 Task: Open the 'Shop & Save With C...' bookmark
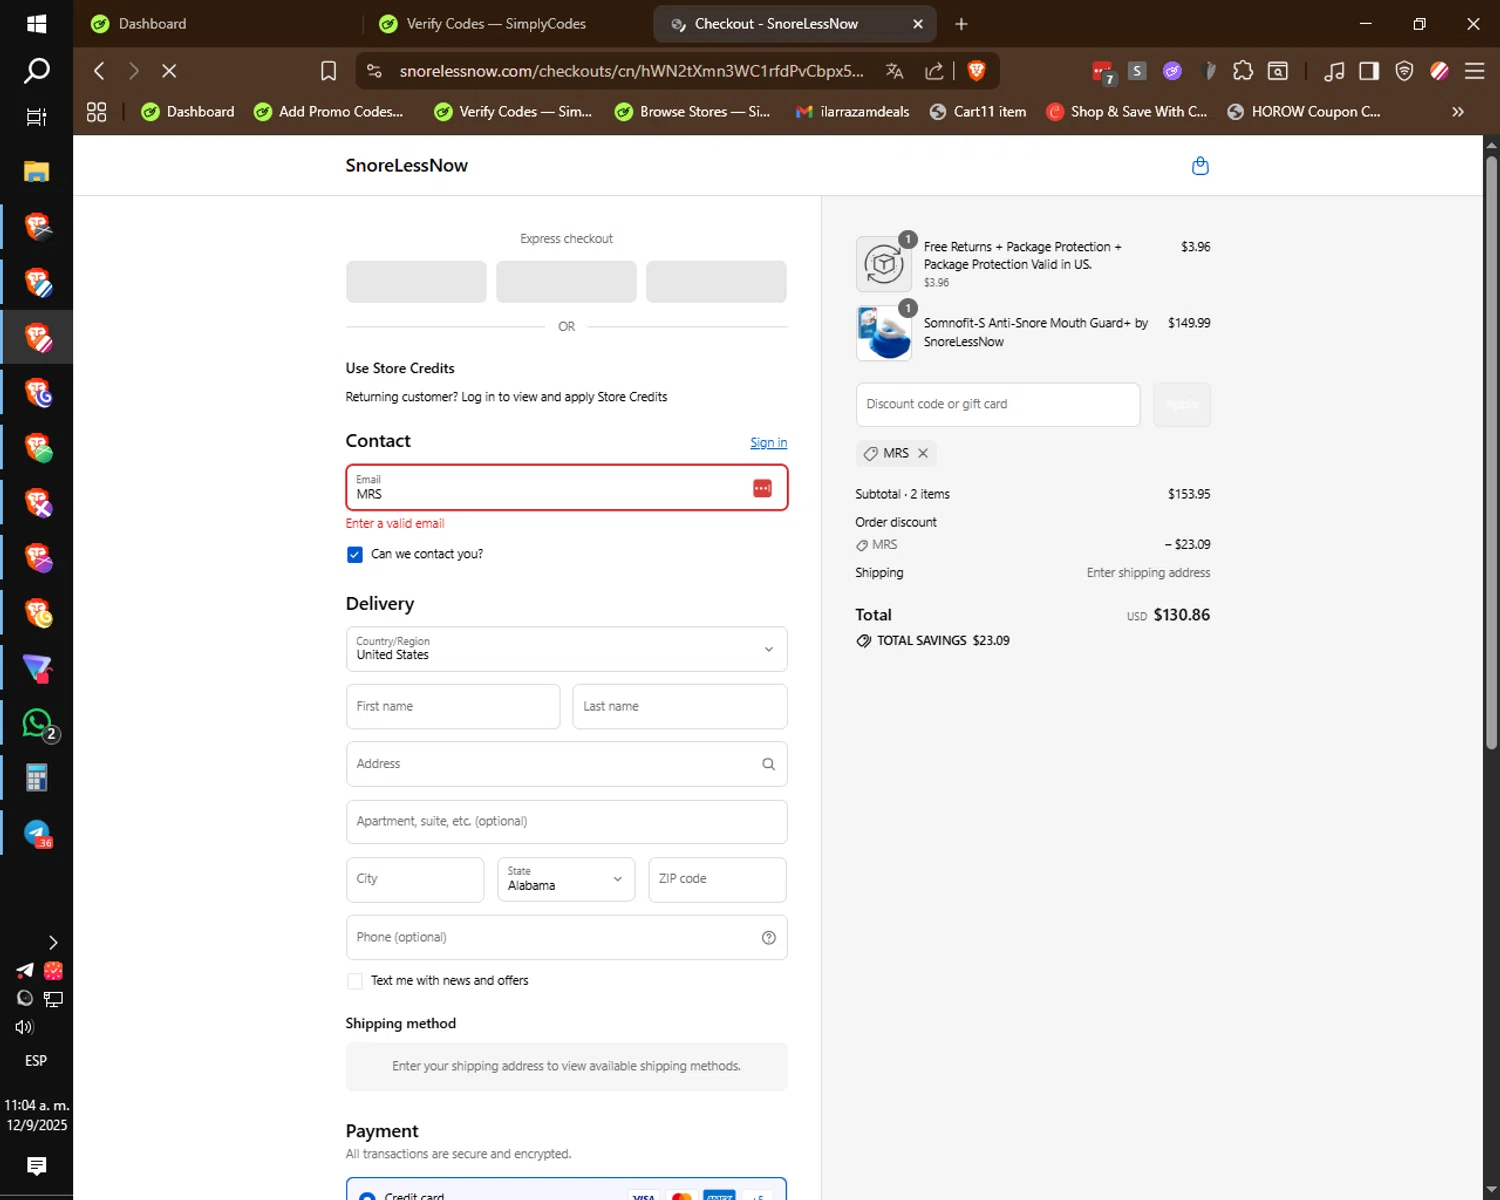[x=1126, y=112]
